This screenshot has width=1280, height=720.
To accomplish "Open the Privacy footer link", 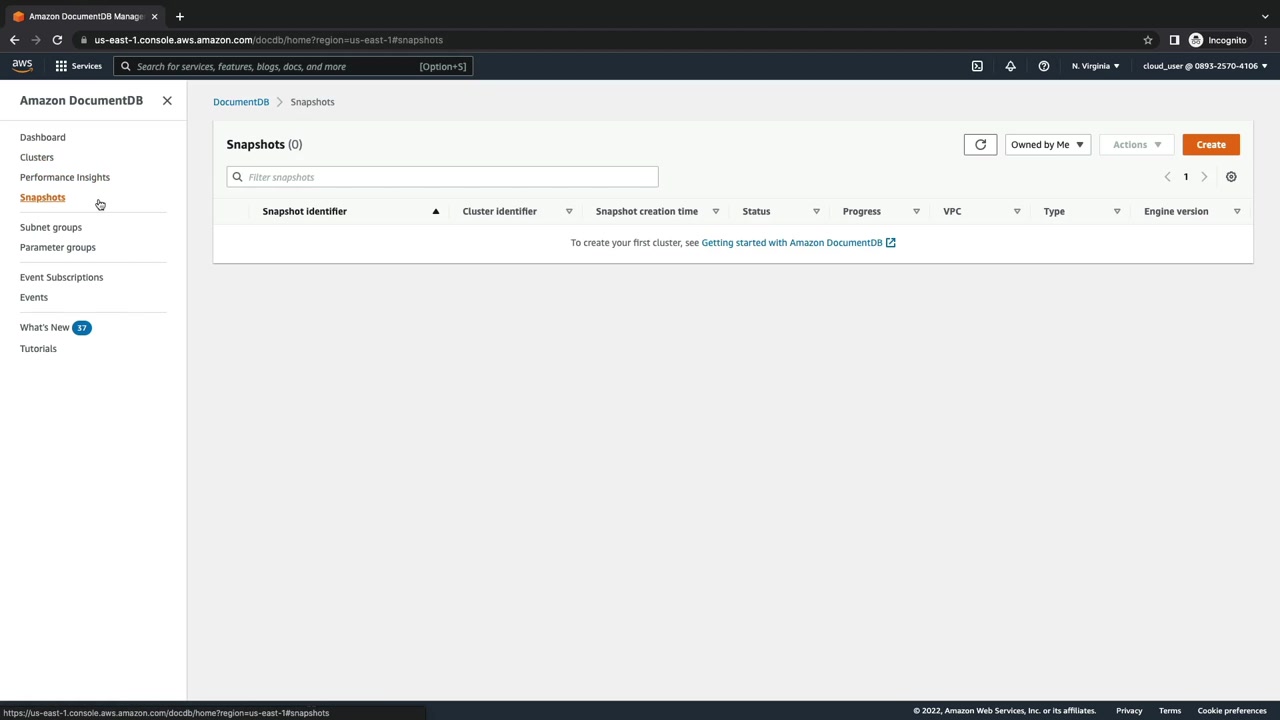I will pyautogui.click(x=1129, y=711).
